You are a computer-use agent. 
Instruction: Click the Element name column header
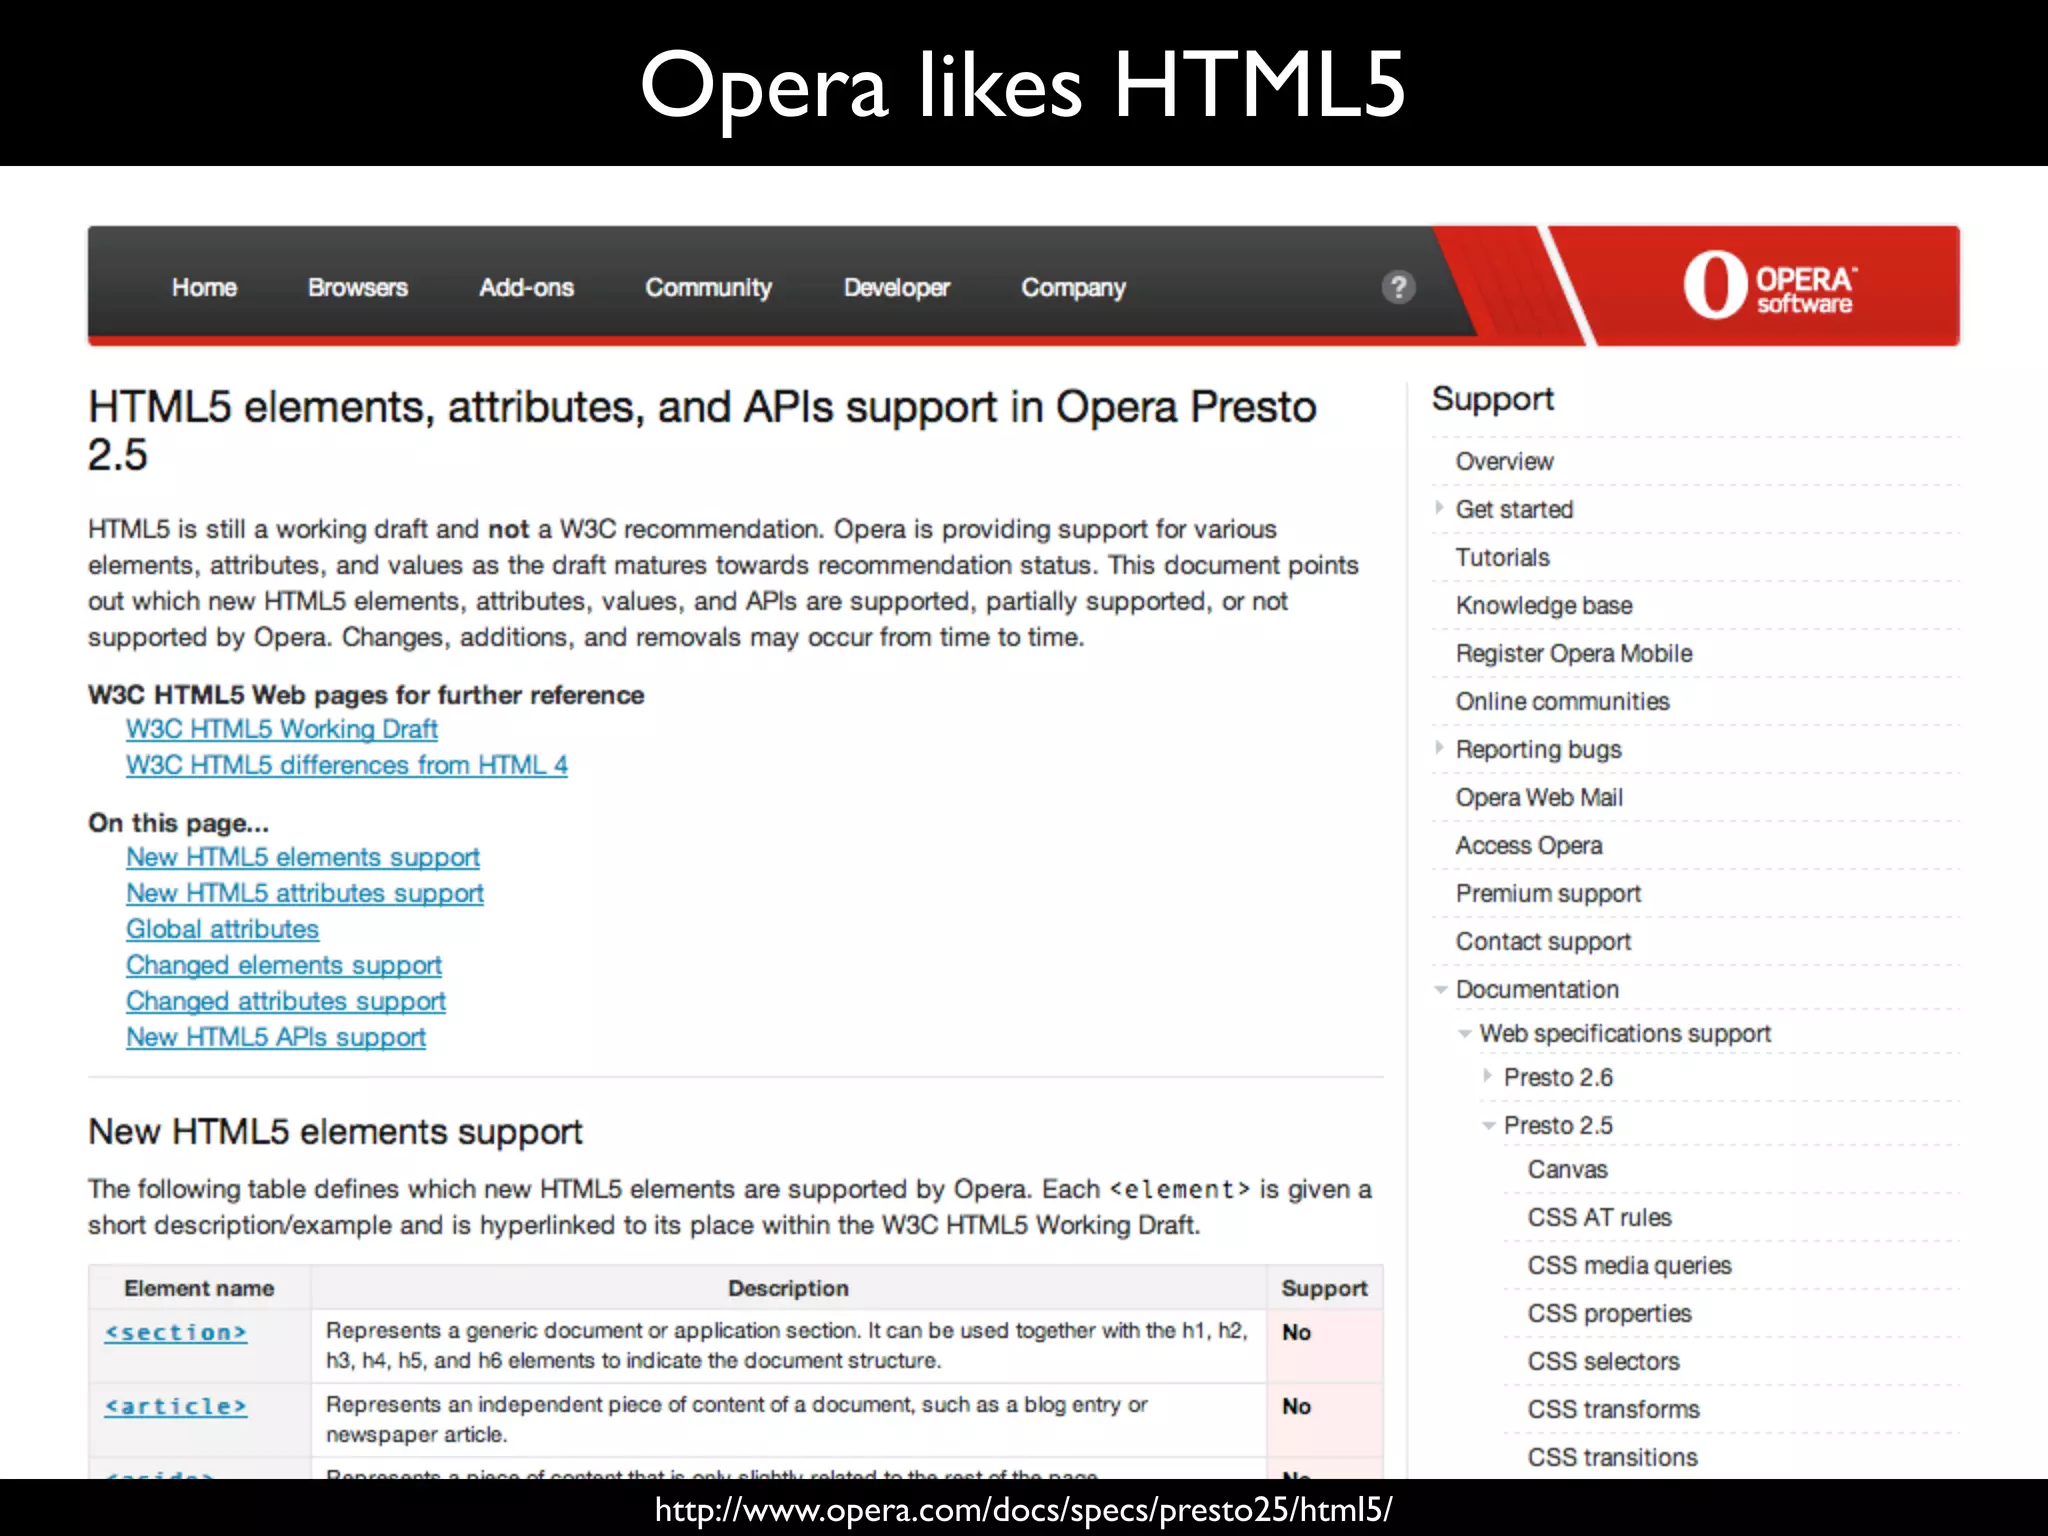(199, 1288)
